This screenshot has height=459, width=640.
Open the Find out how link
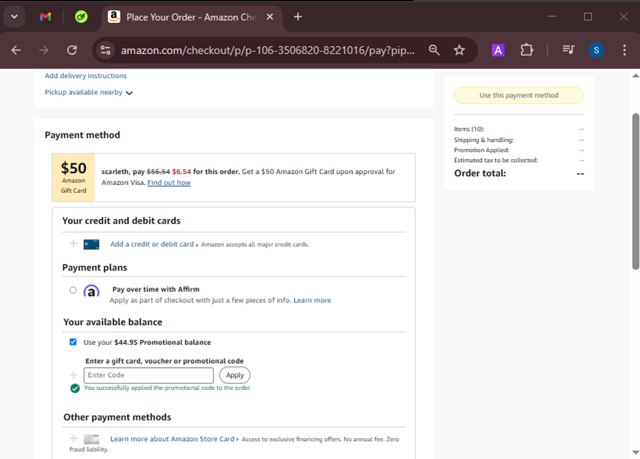coord(169,182)
